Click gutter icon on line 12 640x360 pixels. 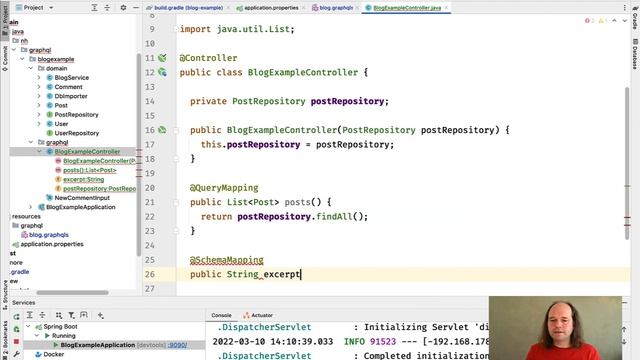coord(162,72)
